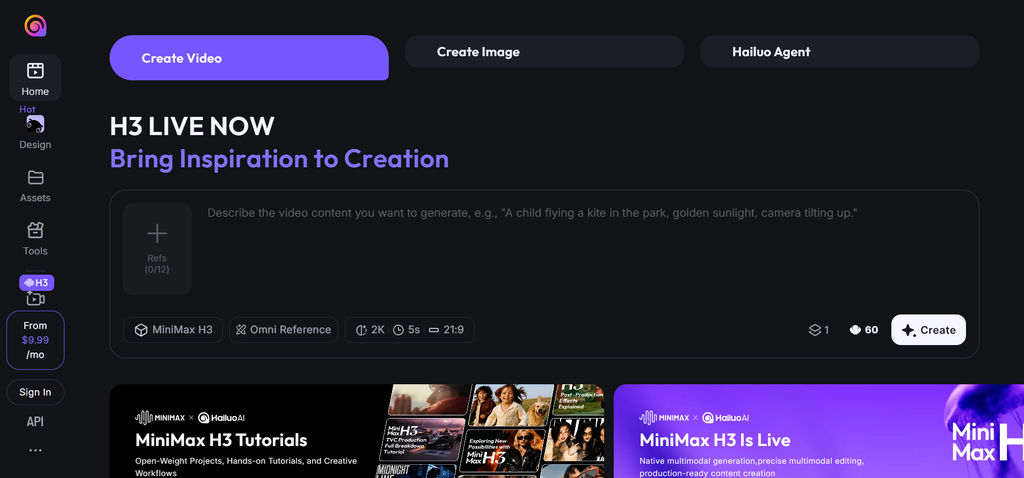Open the golden retriever tutorial thumbnail
The height and width of the screenshot is (478, 1024).
509,405
